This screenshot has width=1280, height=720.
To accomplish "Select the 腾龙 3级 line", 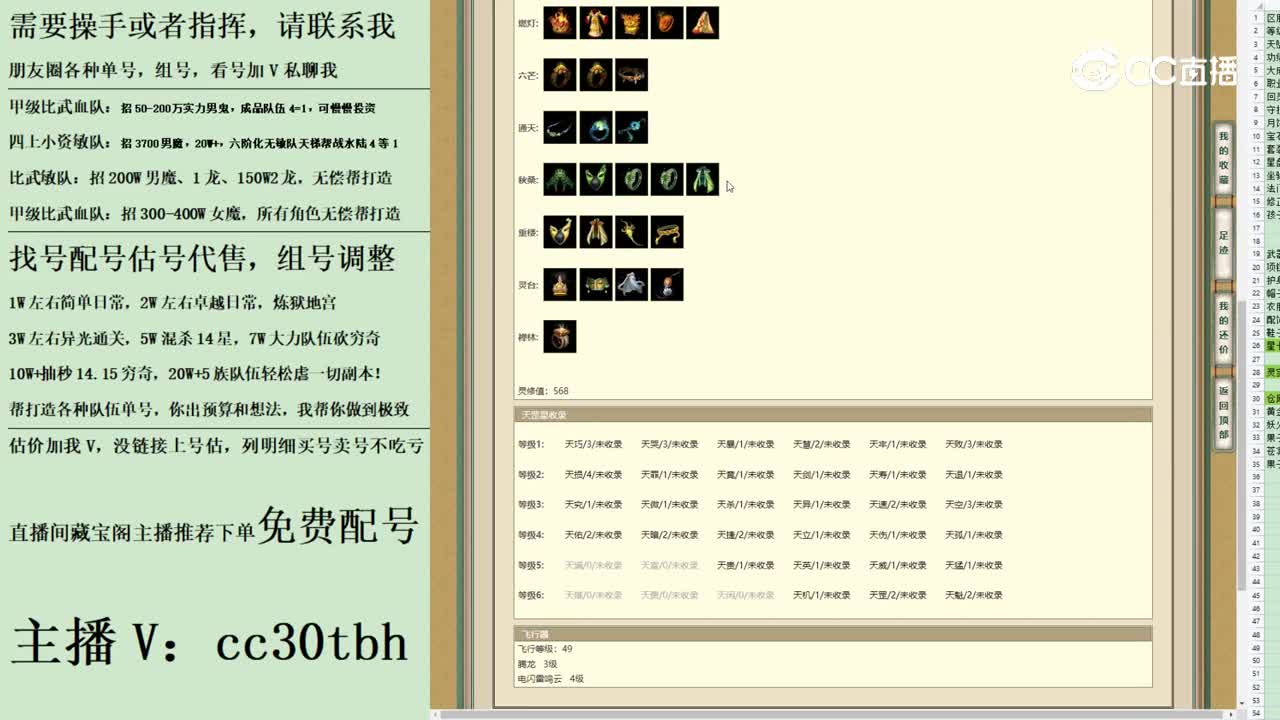I will [537, 664].
